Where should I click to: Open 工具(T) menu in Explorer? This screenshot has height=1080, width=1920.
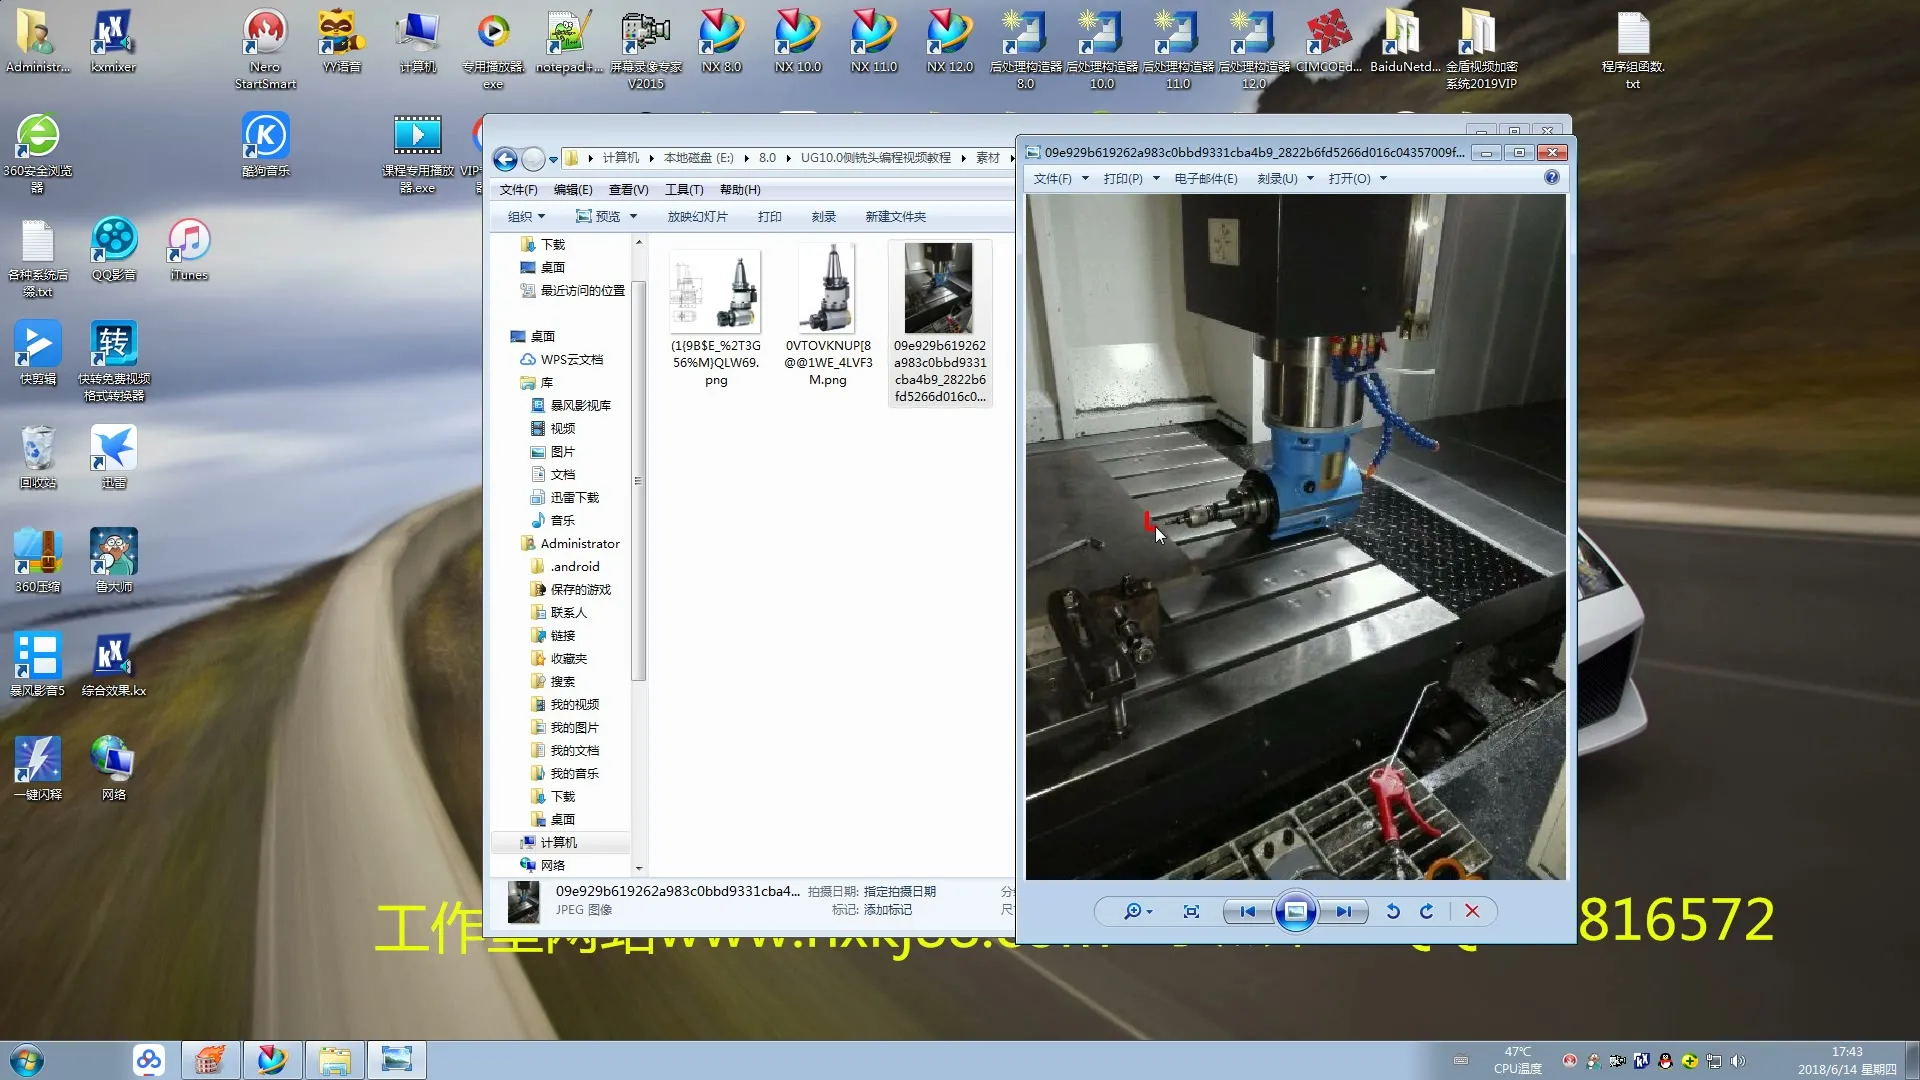[x=684, y=190]
